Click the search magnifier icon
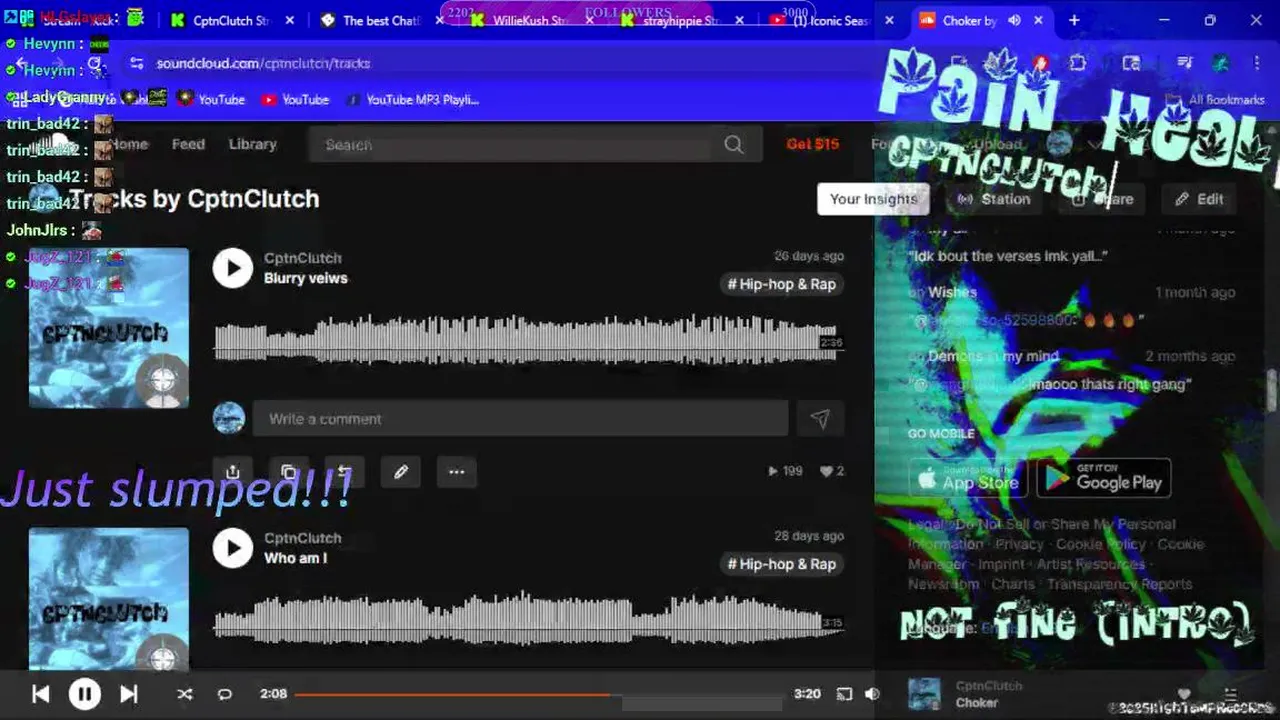Image resolution: width=1280 pixels, height=720 pixels. 734,145
